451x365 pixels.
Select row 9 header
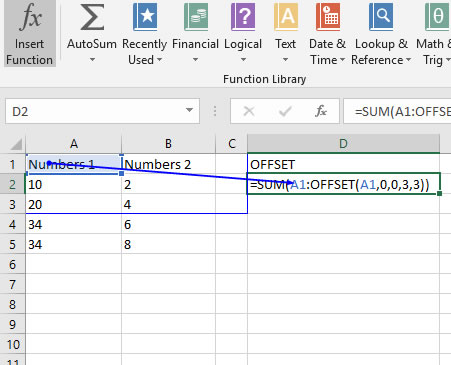point(13,324)
